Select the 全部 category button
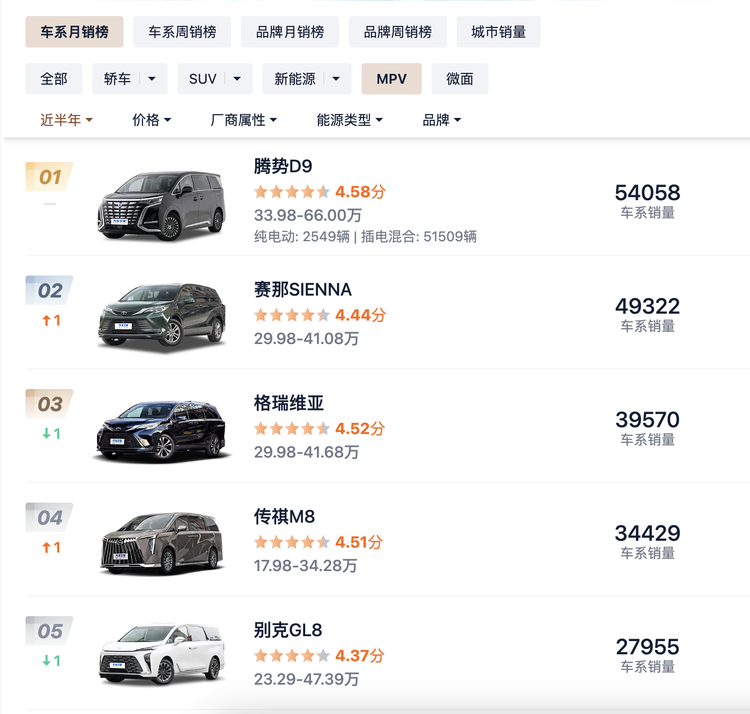This screenshot has width=750, height=714. coord(54,79)
